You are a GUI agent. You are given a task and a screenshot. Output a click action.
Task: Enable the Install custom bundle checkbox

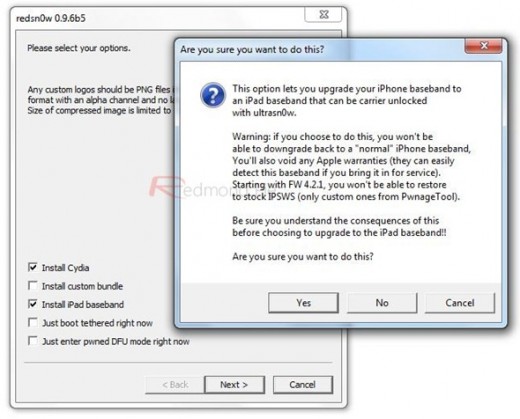(33, 286)
